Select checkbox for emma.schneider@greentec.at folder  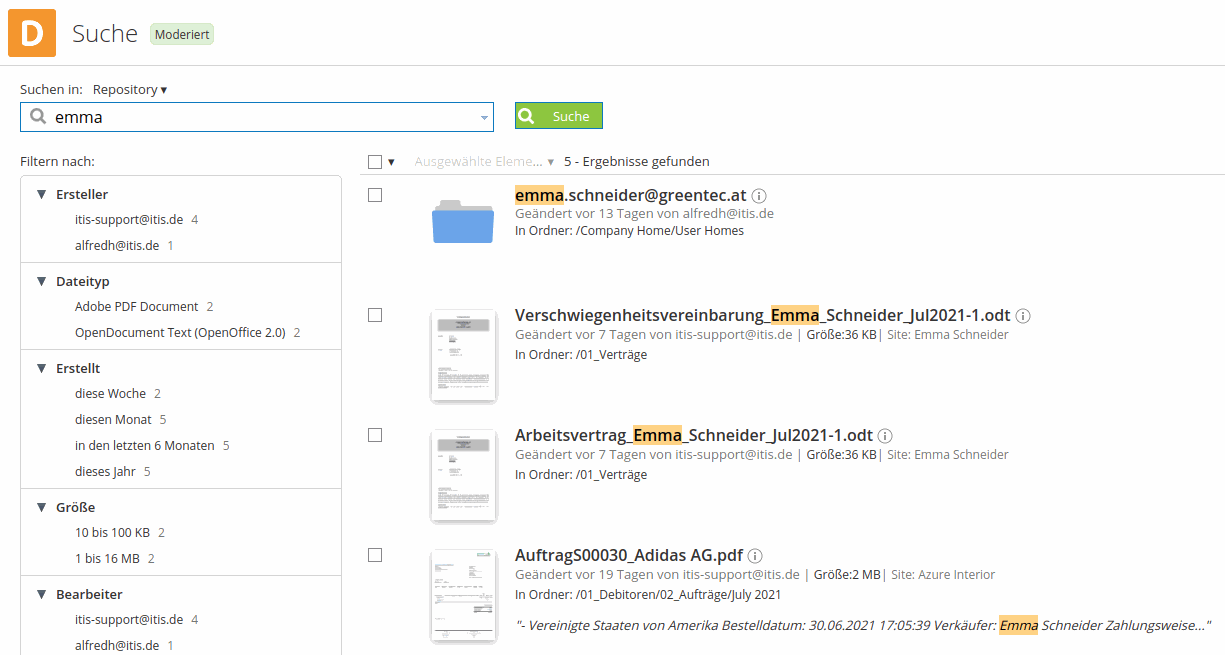(x=375, y=195)
